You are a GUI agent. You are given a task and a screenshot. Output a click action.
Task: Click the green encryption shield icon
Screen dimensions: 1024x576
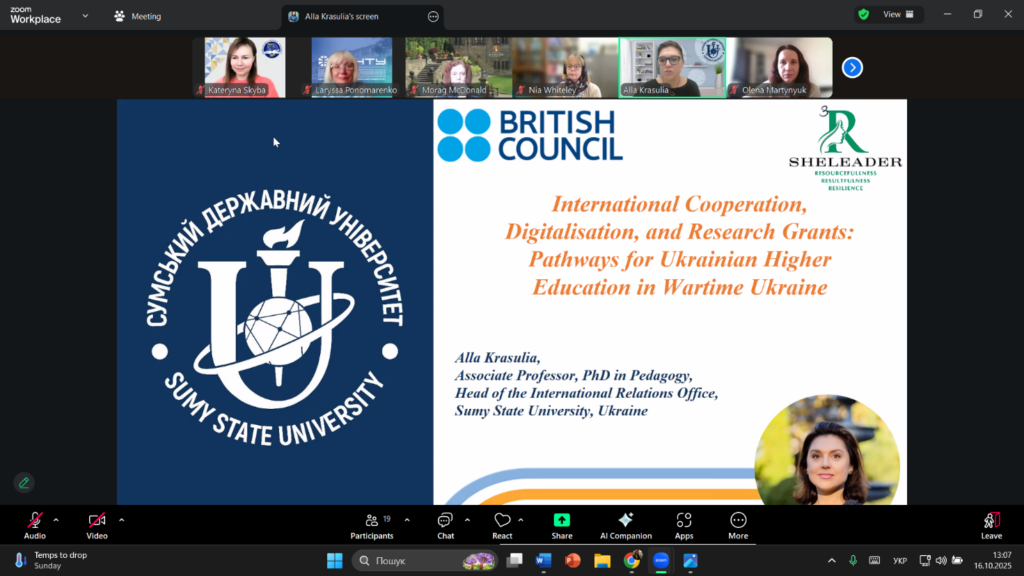click(863, 15)
